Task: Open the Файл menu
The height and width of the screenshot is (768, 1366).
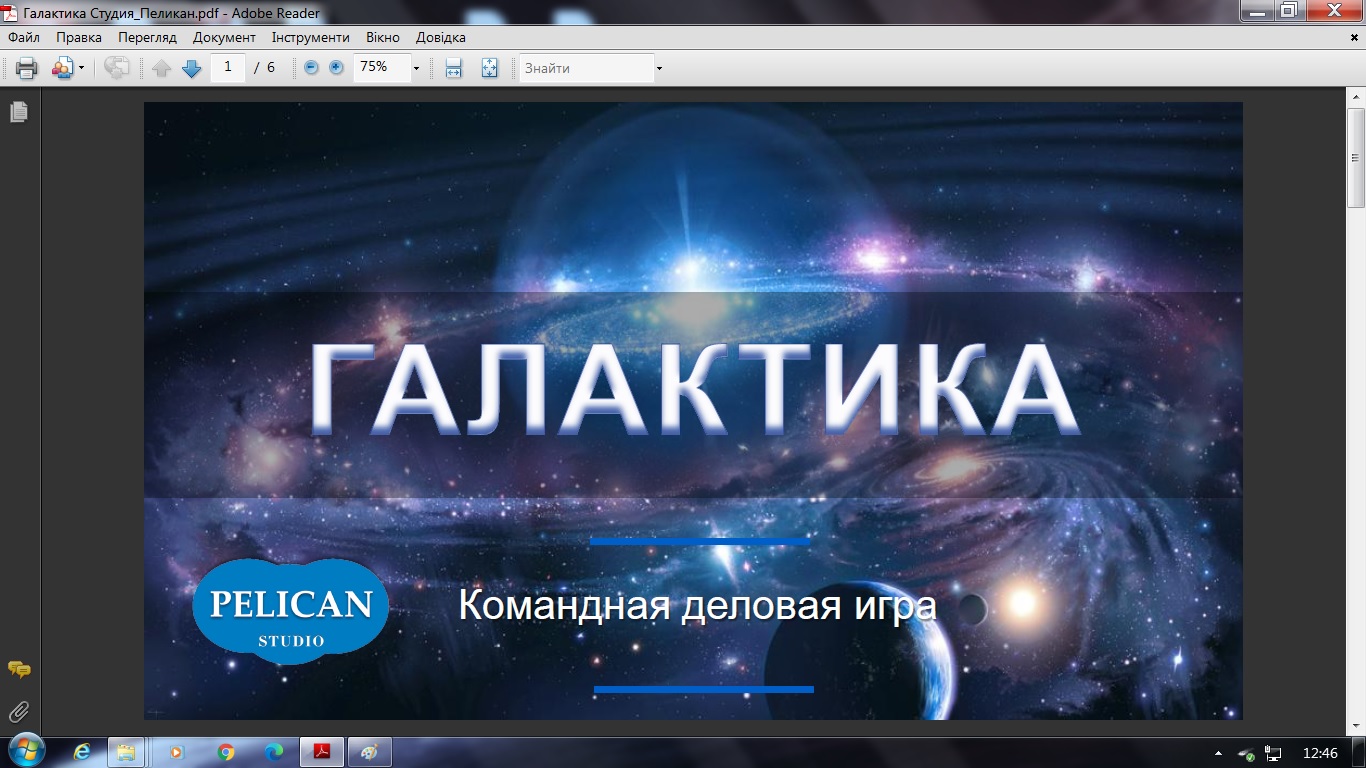Action: tap(24, 37)
